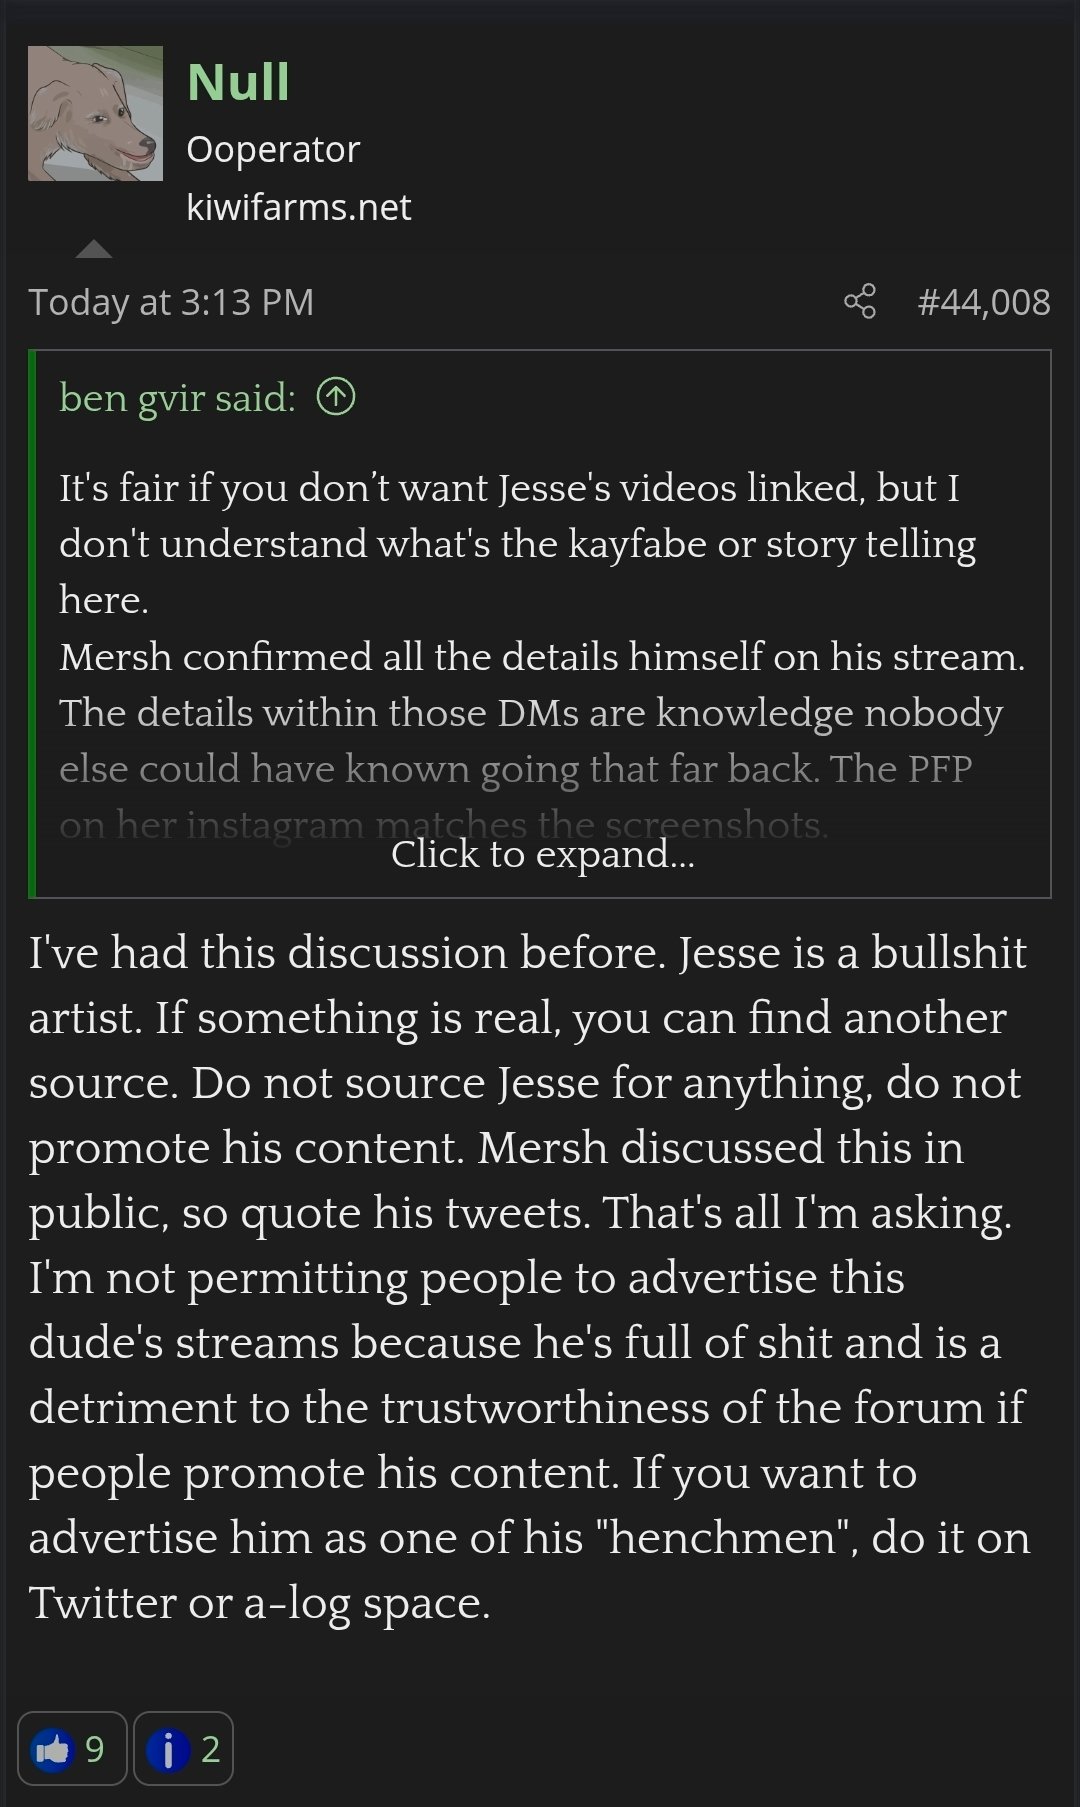Viewport: 1080px width, 1807px height.
Task: Open Null's dog avatar profile picture
Action: [x=95, y=113]
